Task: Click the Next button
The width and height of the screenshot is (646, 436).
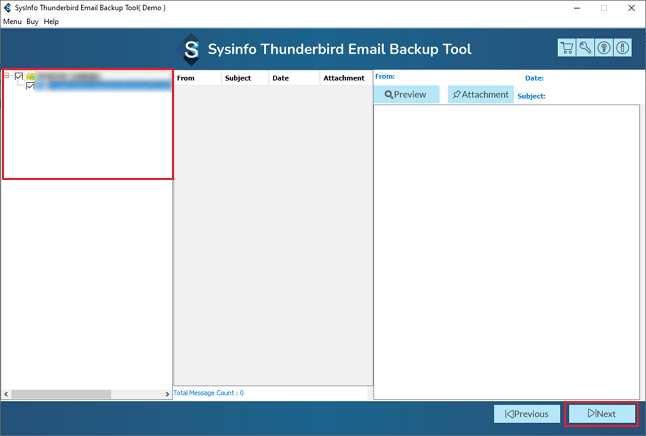Action: click(x=601, y=414)
